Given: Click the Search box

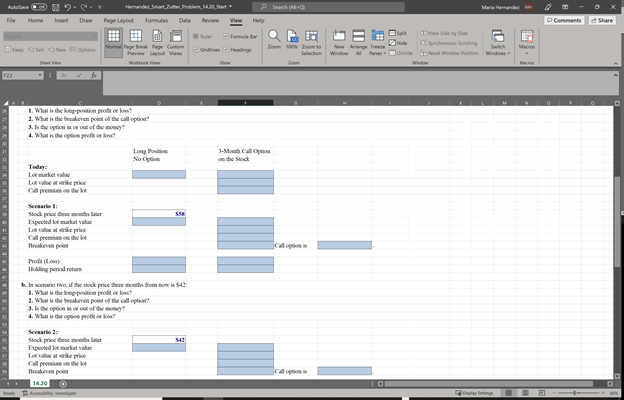Looking at the screenshot, I should [328, 7].
